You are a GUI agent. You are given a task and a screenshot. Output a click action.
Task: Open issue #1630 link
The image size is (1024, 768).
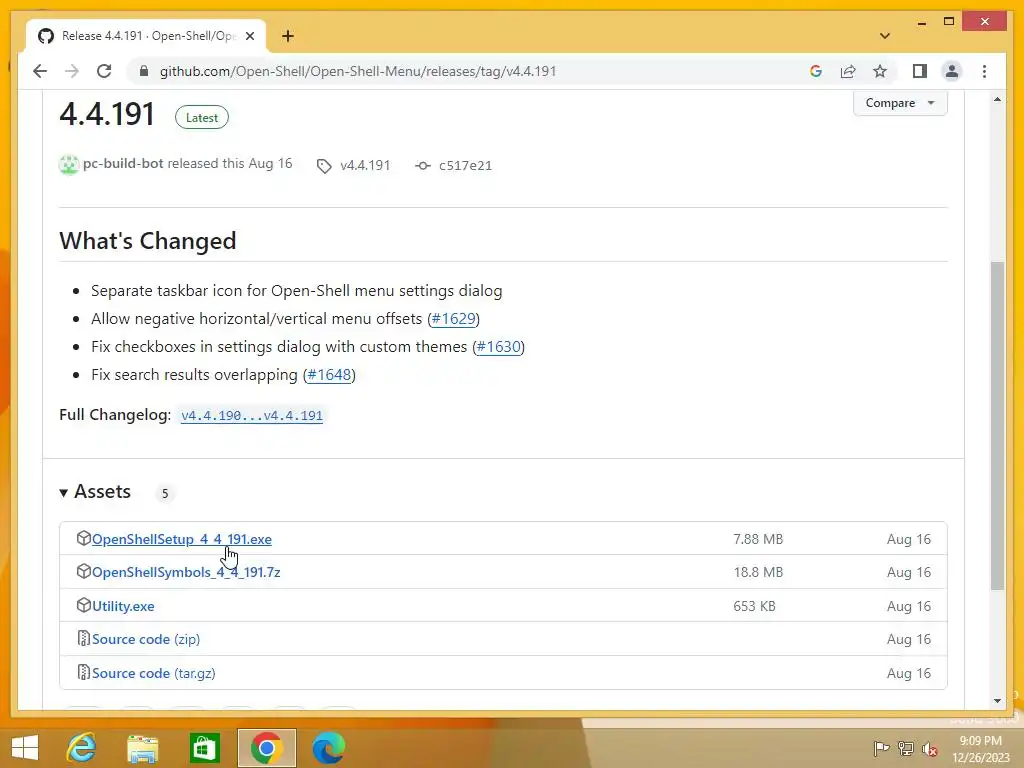click(498, 347)
